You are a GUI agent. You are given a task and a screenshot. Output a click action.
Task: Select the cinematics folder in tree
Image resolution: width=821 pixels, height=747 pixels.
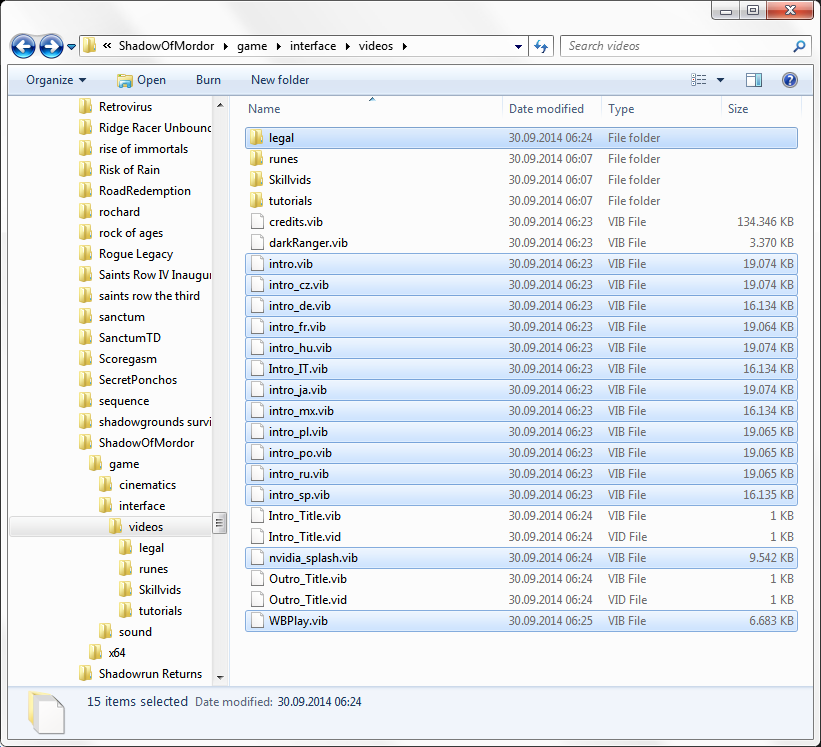point(147,485)
